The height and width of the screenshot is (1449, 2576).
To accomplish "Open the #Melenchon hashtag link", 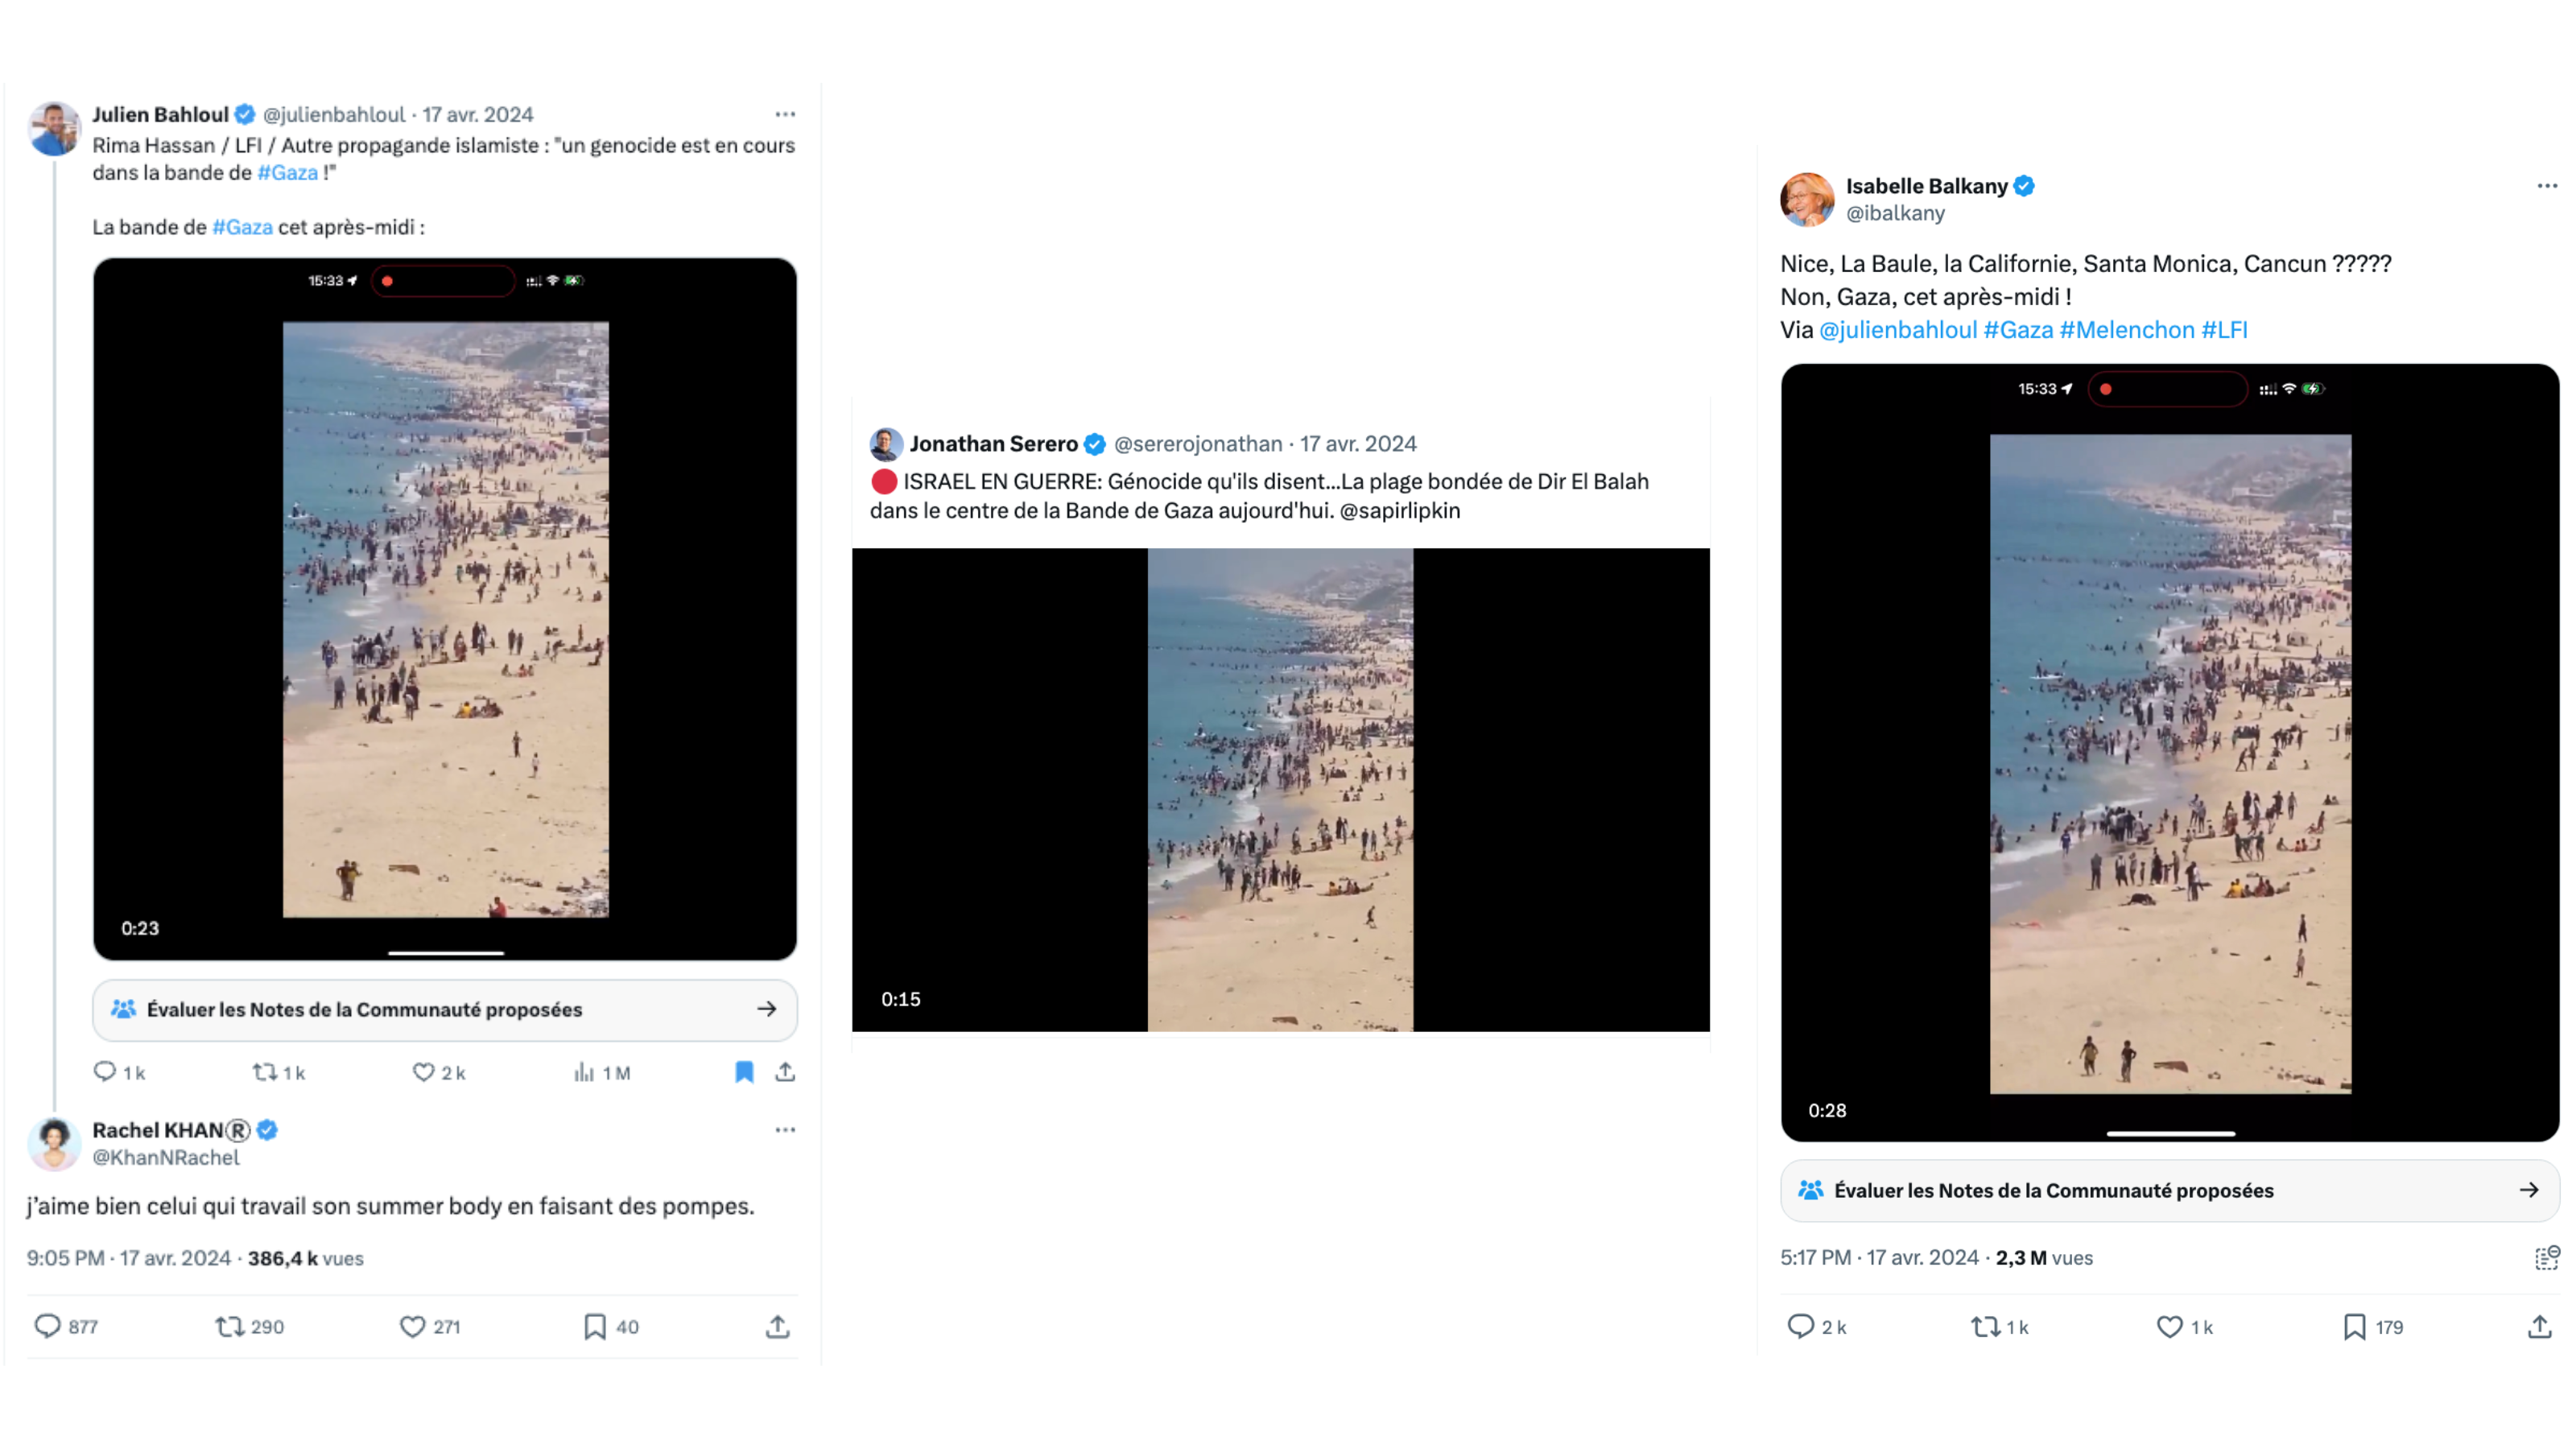I will click(x=2126, y=330).
